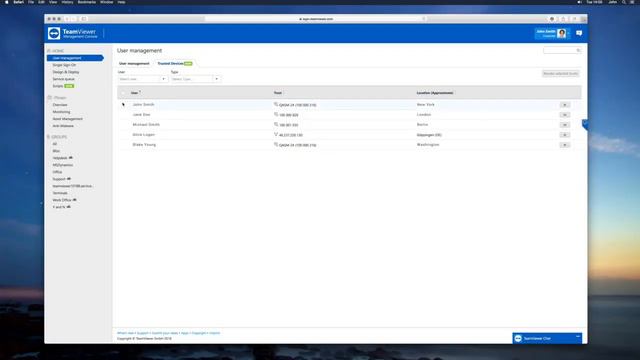Open Scripts in sidebar
The image size is (640, 360).
[x=58, y=86]
